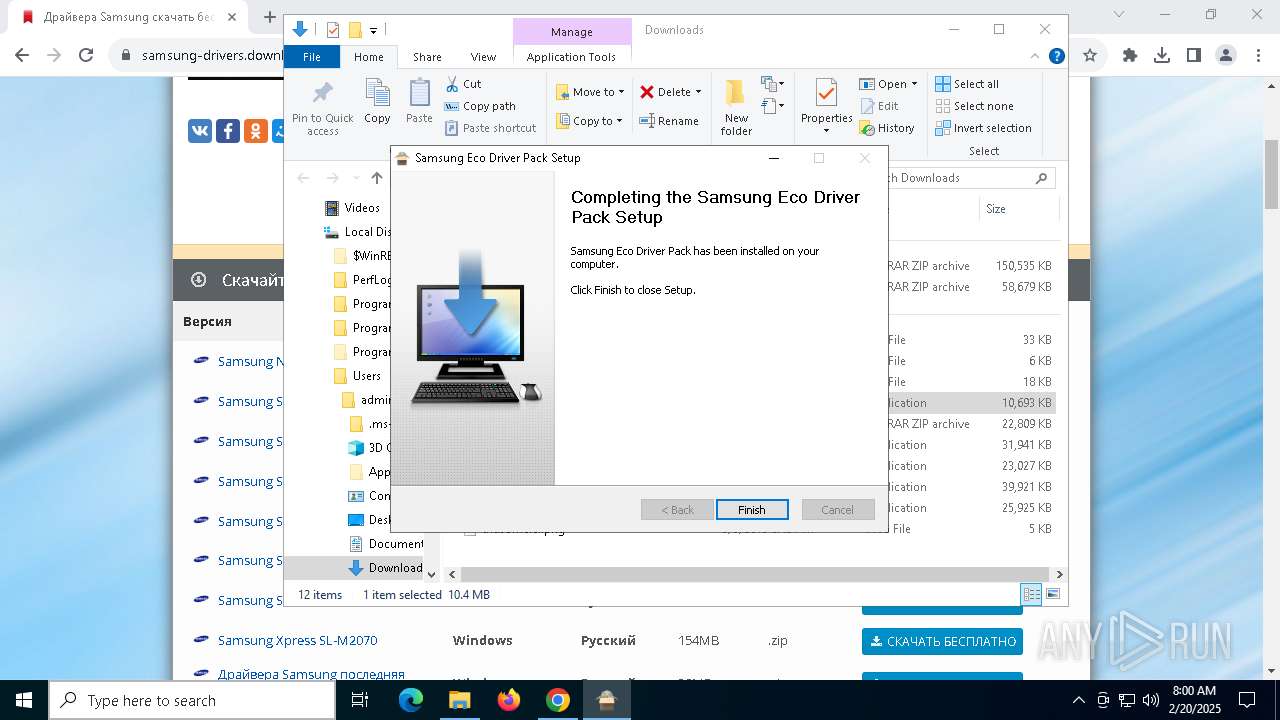
Task: Click Invert selection in the ribbon
Action: tap(984, 128)
